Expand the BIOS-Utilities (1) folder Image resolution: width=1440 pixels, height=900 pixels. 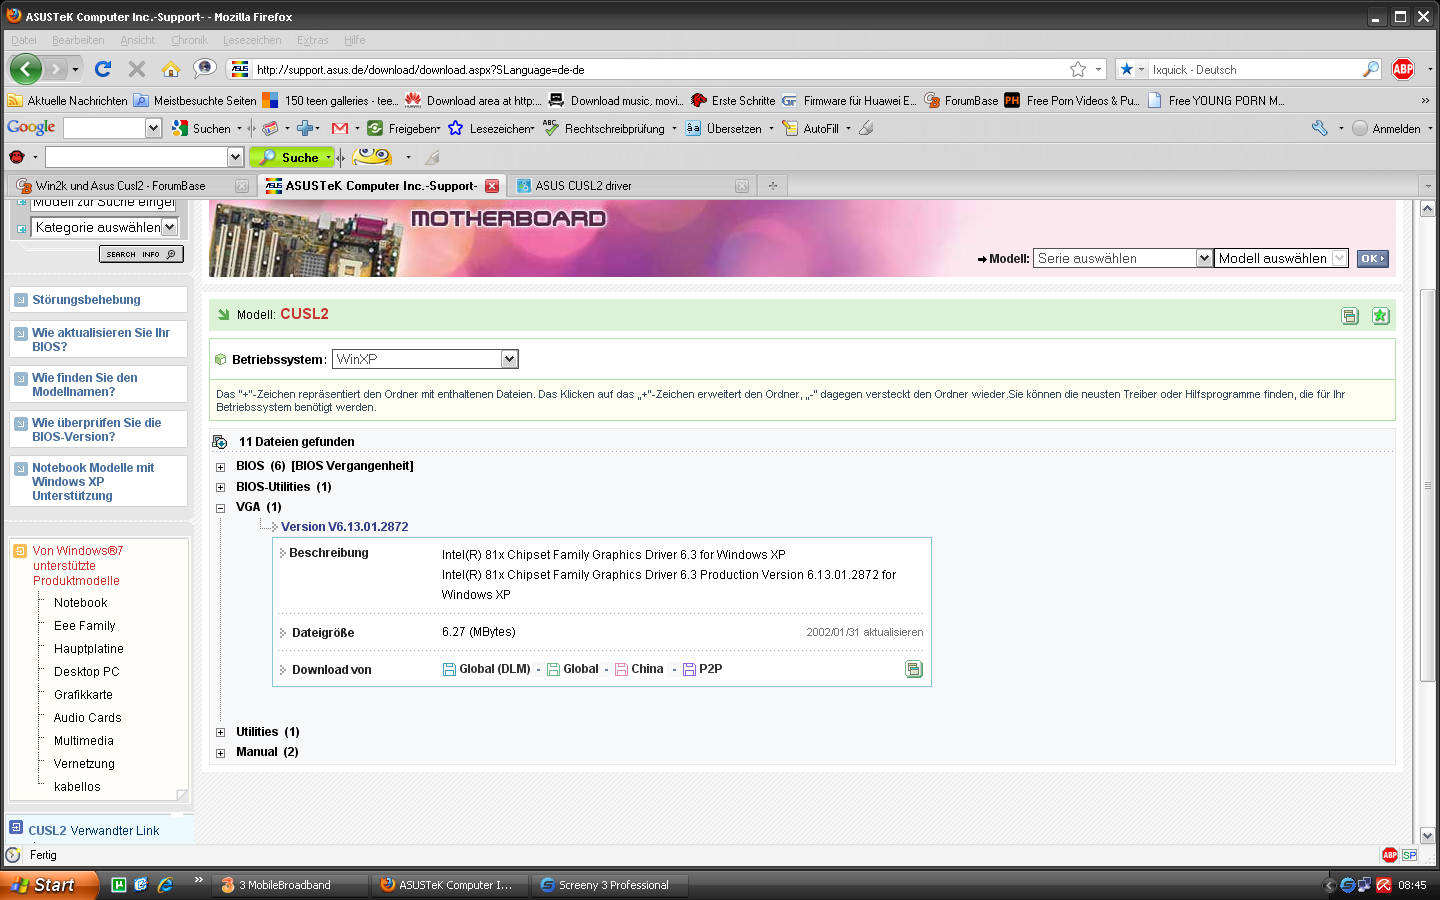pos(220,488)
